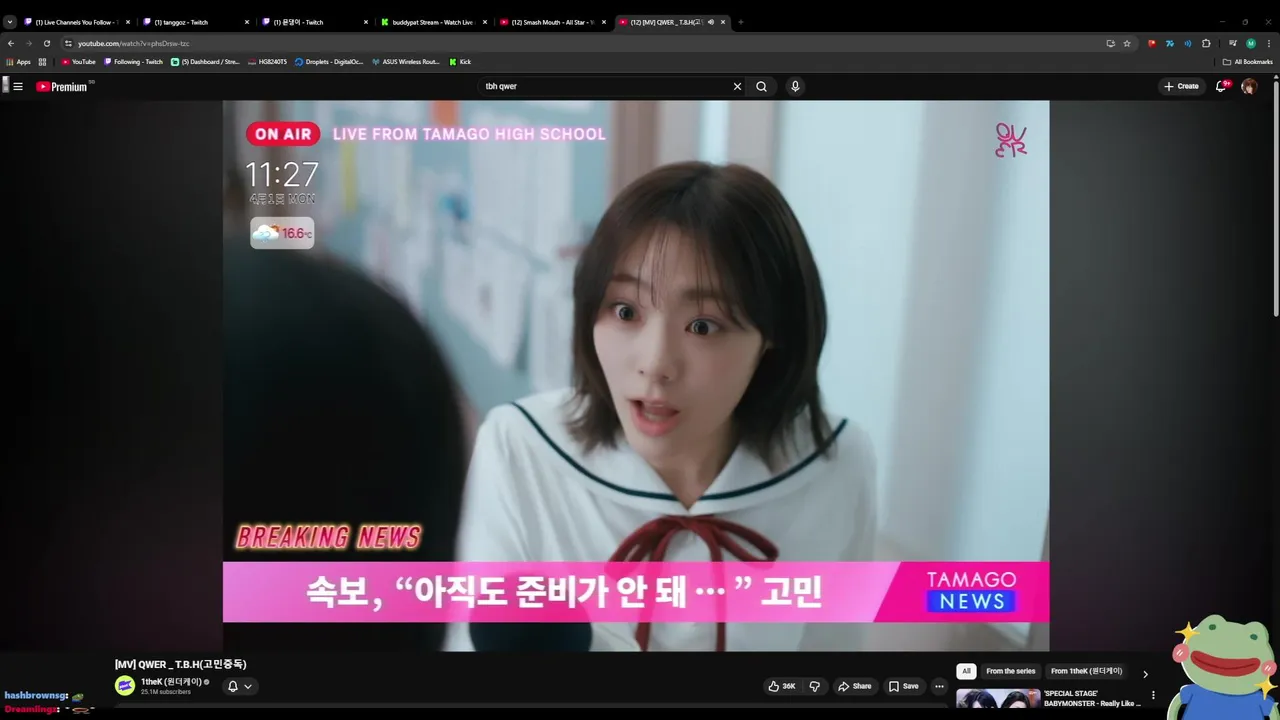Mute the audio-playing QWER tab
Screen dimensions: 1280x720
(711, 22)
